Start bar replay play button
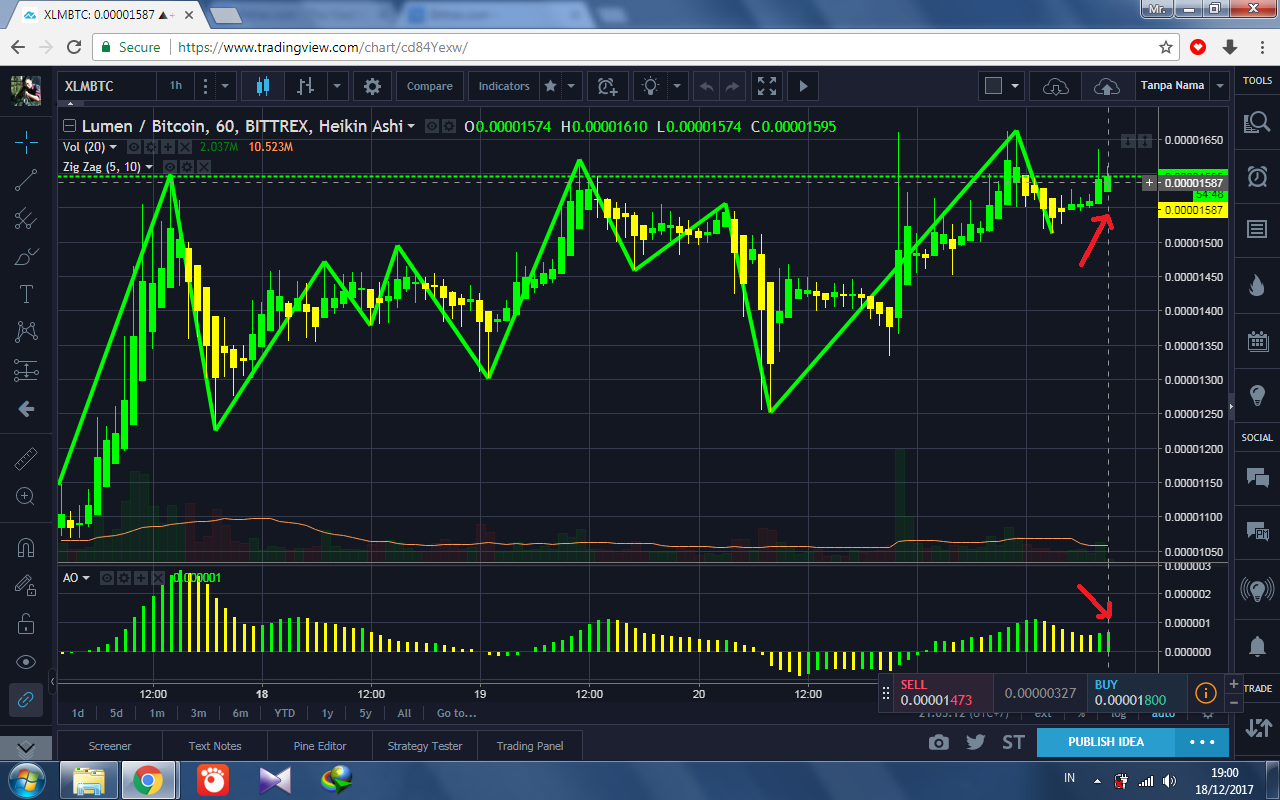The height and width of the screenshot is (800, 1280). tap(803, 86)
